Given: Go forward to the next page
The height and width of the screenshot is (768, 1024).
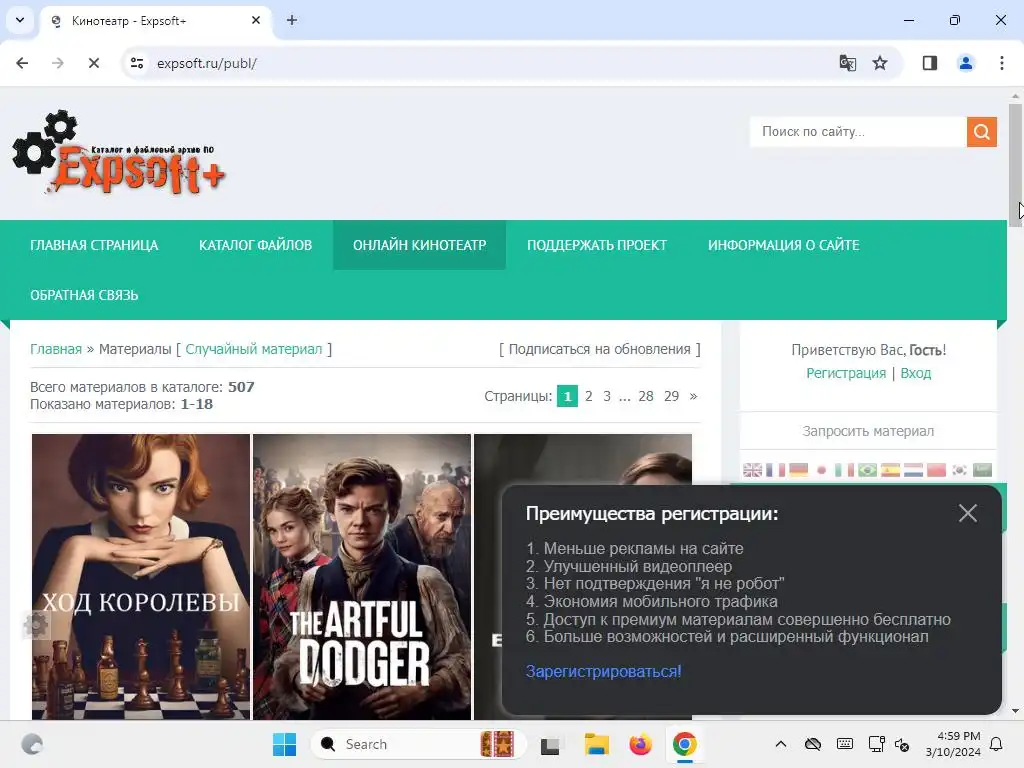Looking at the screenshot, I should [x=58, y=63].
